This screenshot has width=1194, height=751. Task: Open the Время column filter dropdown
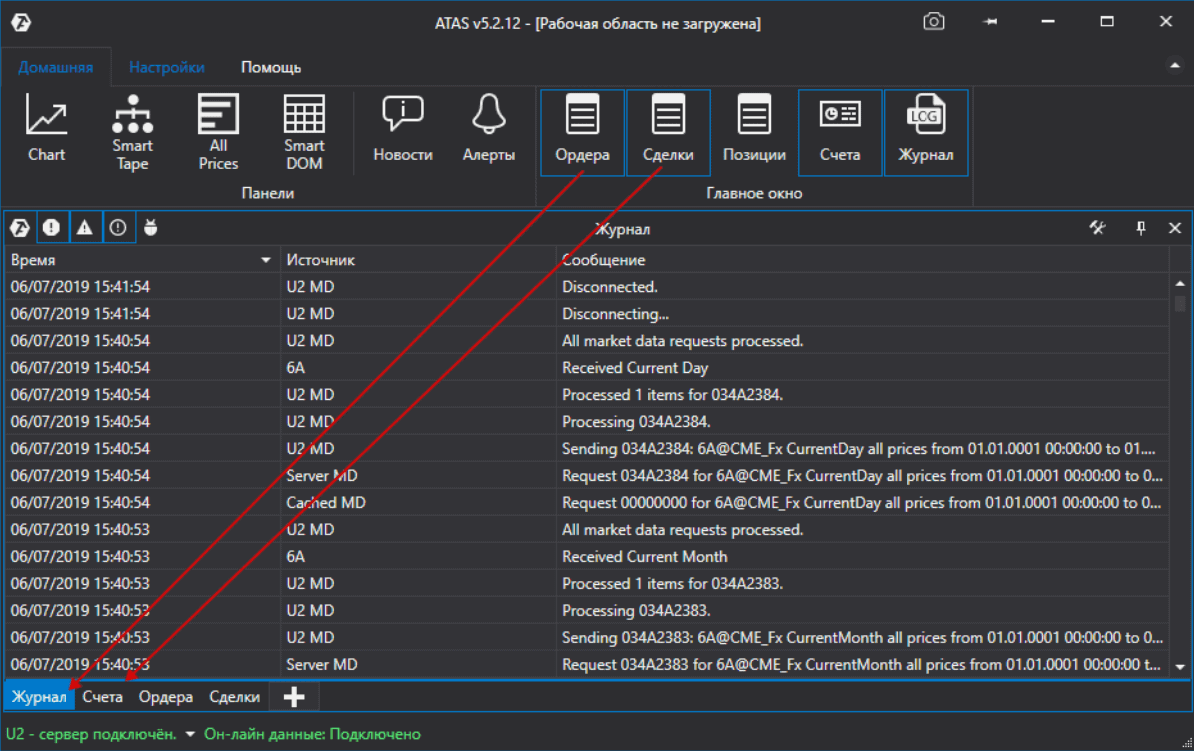tap(265, 259)
